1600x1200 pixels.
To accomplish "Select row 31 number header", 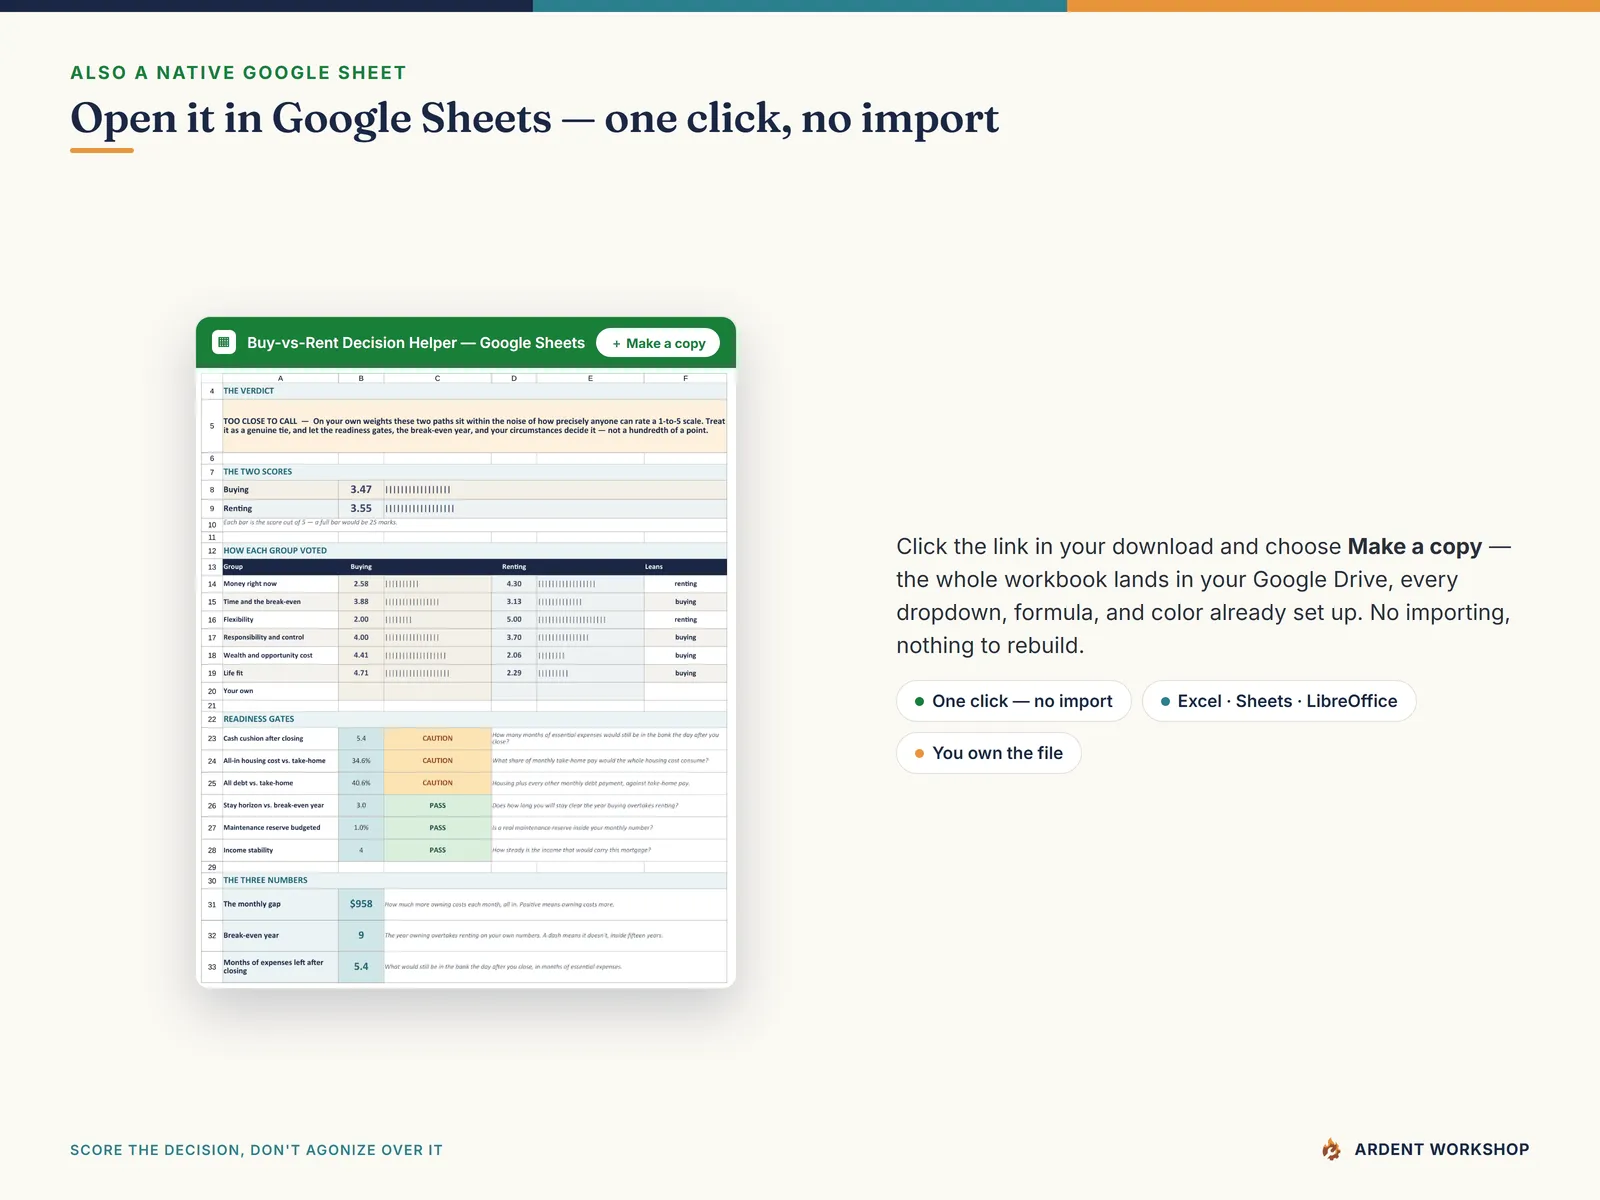I will coord(212,905).
